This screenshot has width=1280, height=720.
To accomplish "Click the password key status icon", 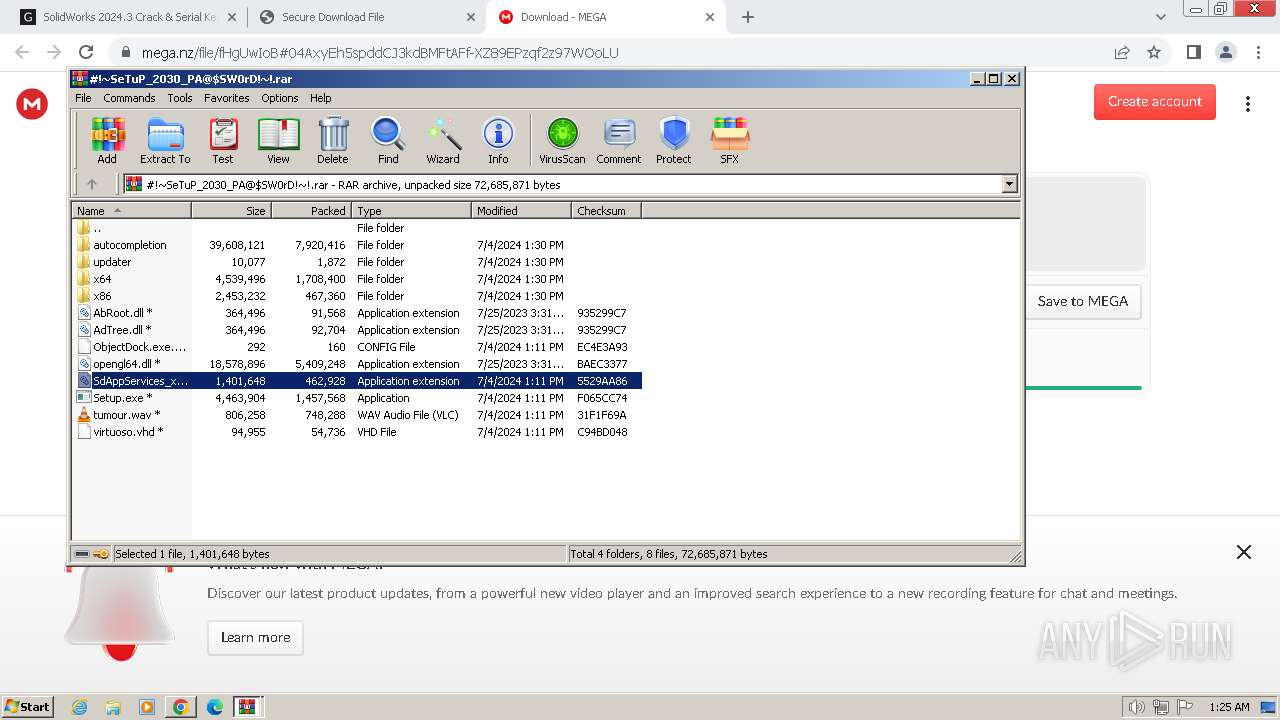I will pos(101,554).
